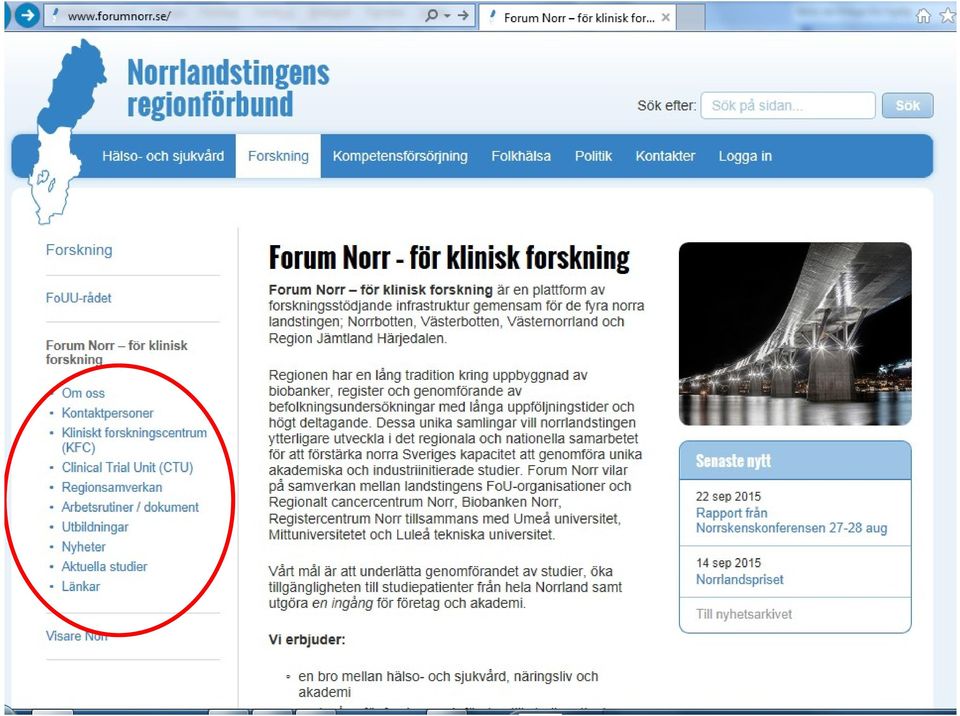Open the Forskning sidebar heading link
Image resolution: width=960 pixels, height=716 pixels.
click(x=79, y=250)
